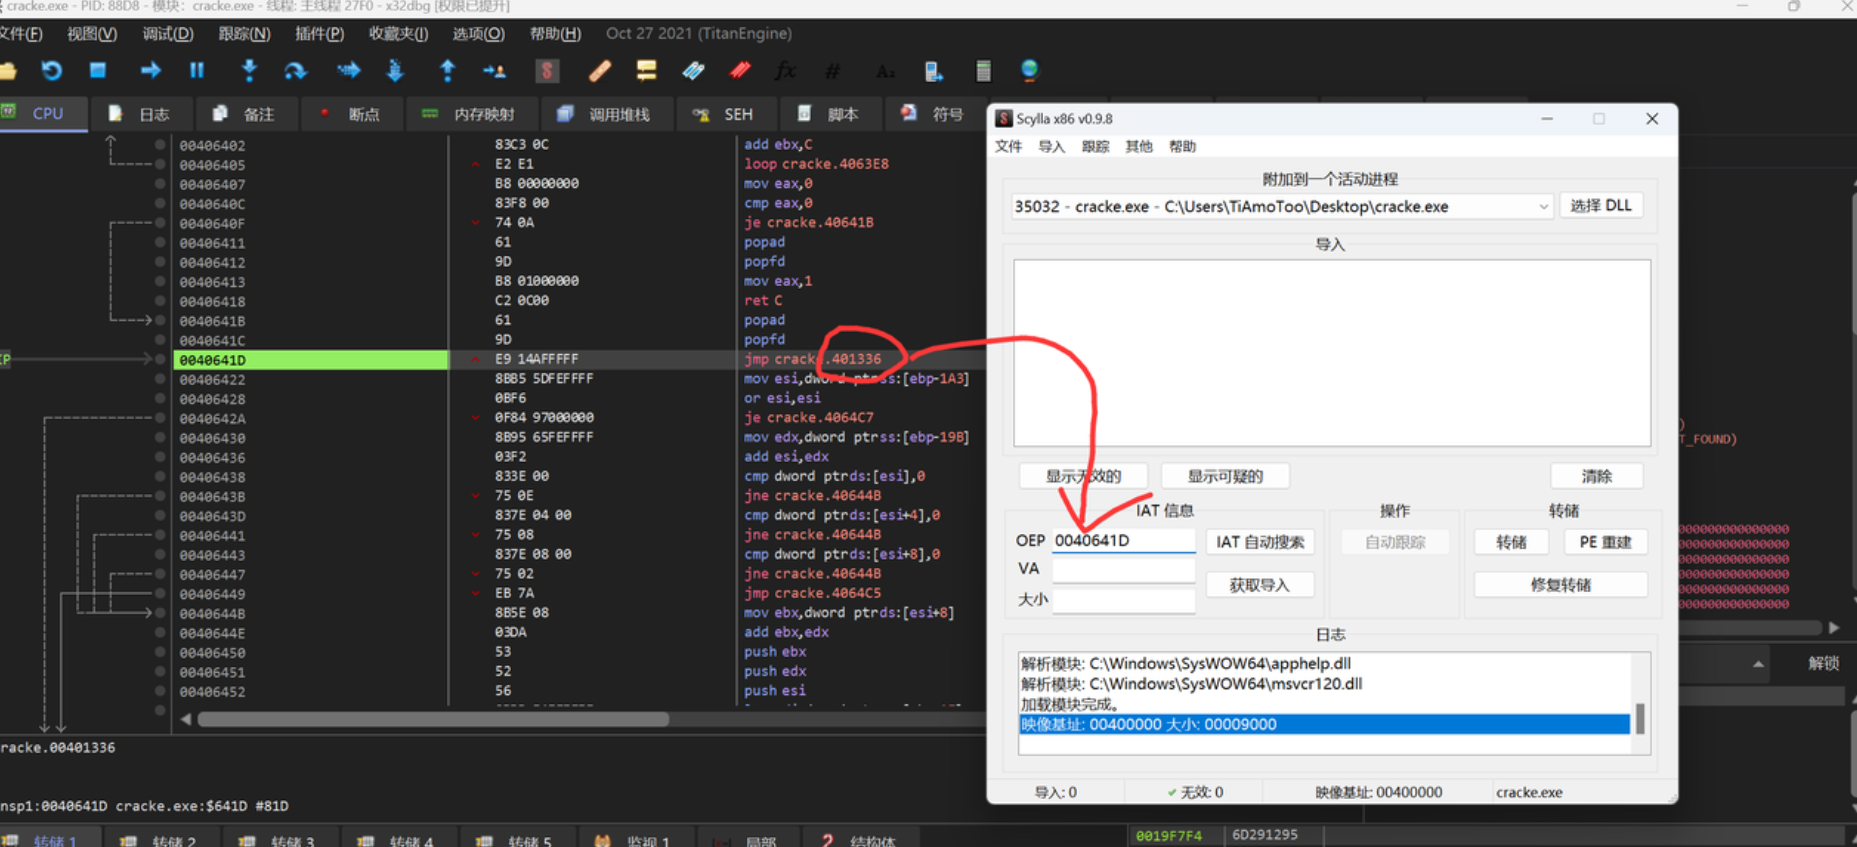Image resolution: width=1857 pixels, height=847 pixels.
Task: Open the calculator icon
Action: pos(983,70)
